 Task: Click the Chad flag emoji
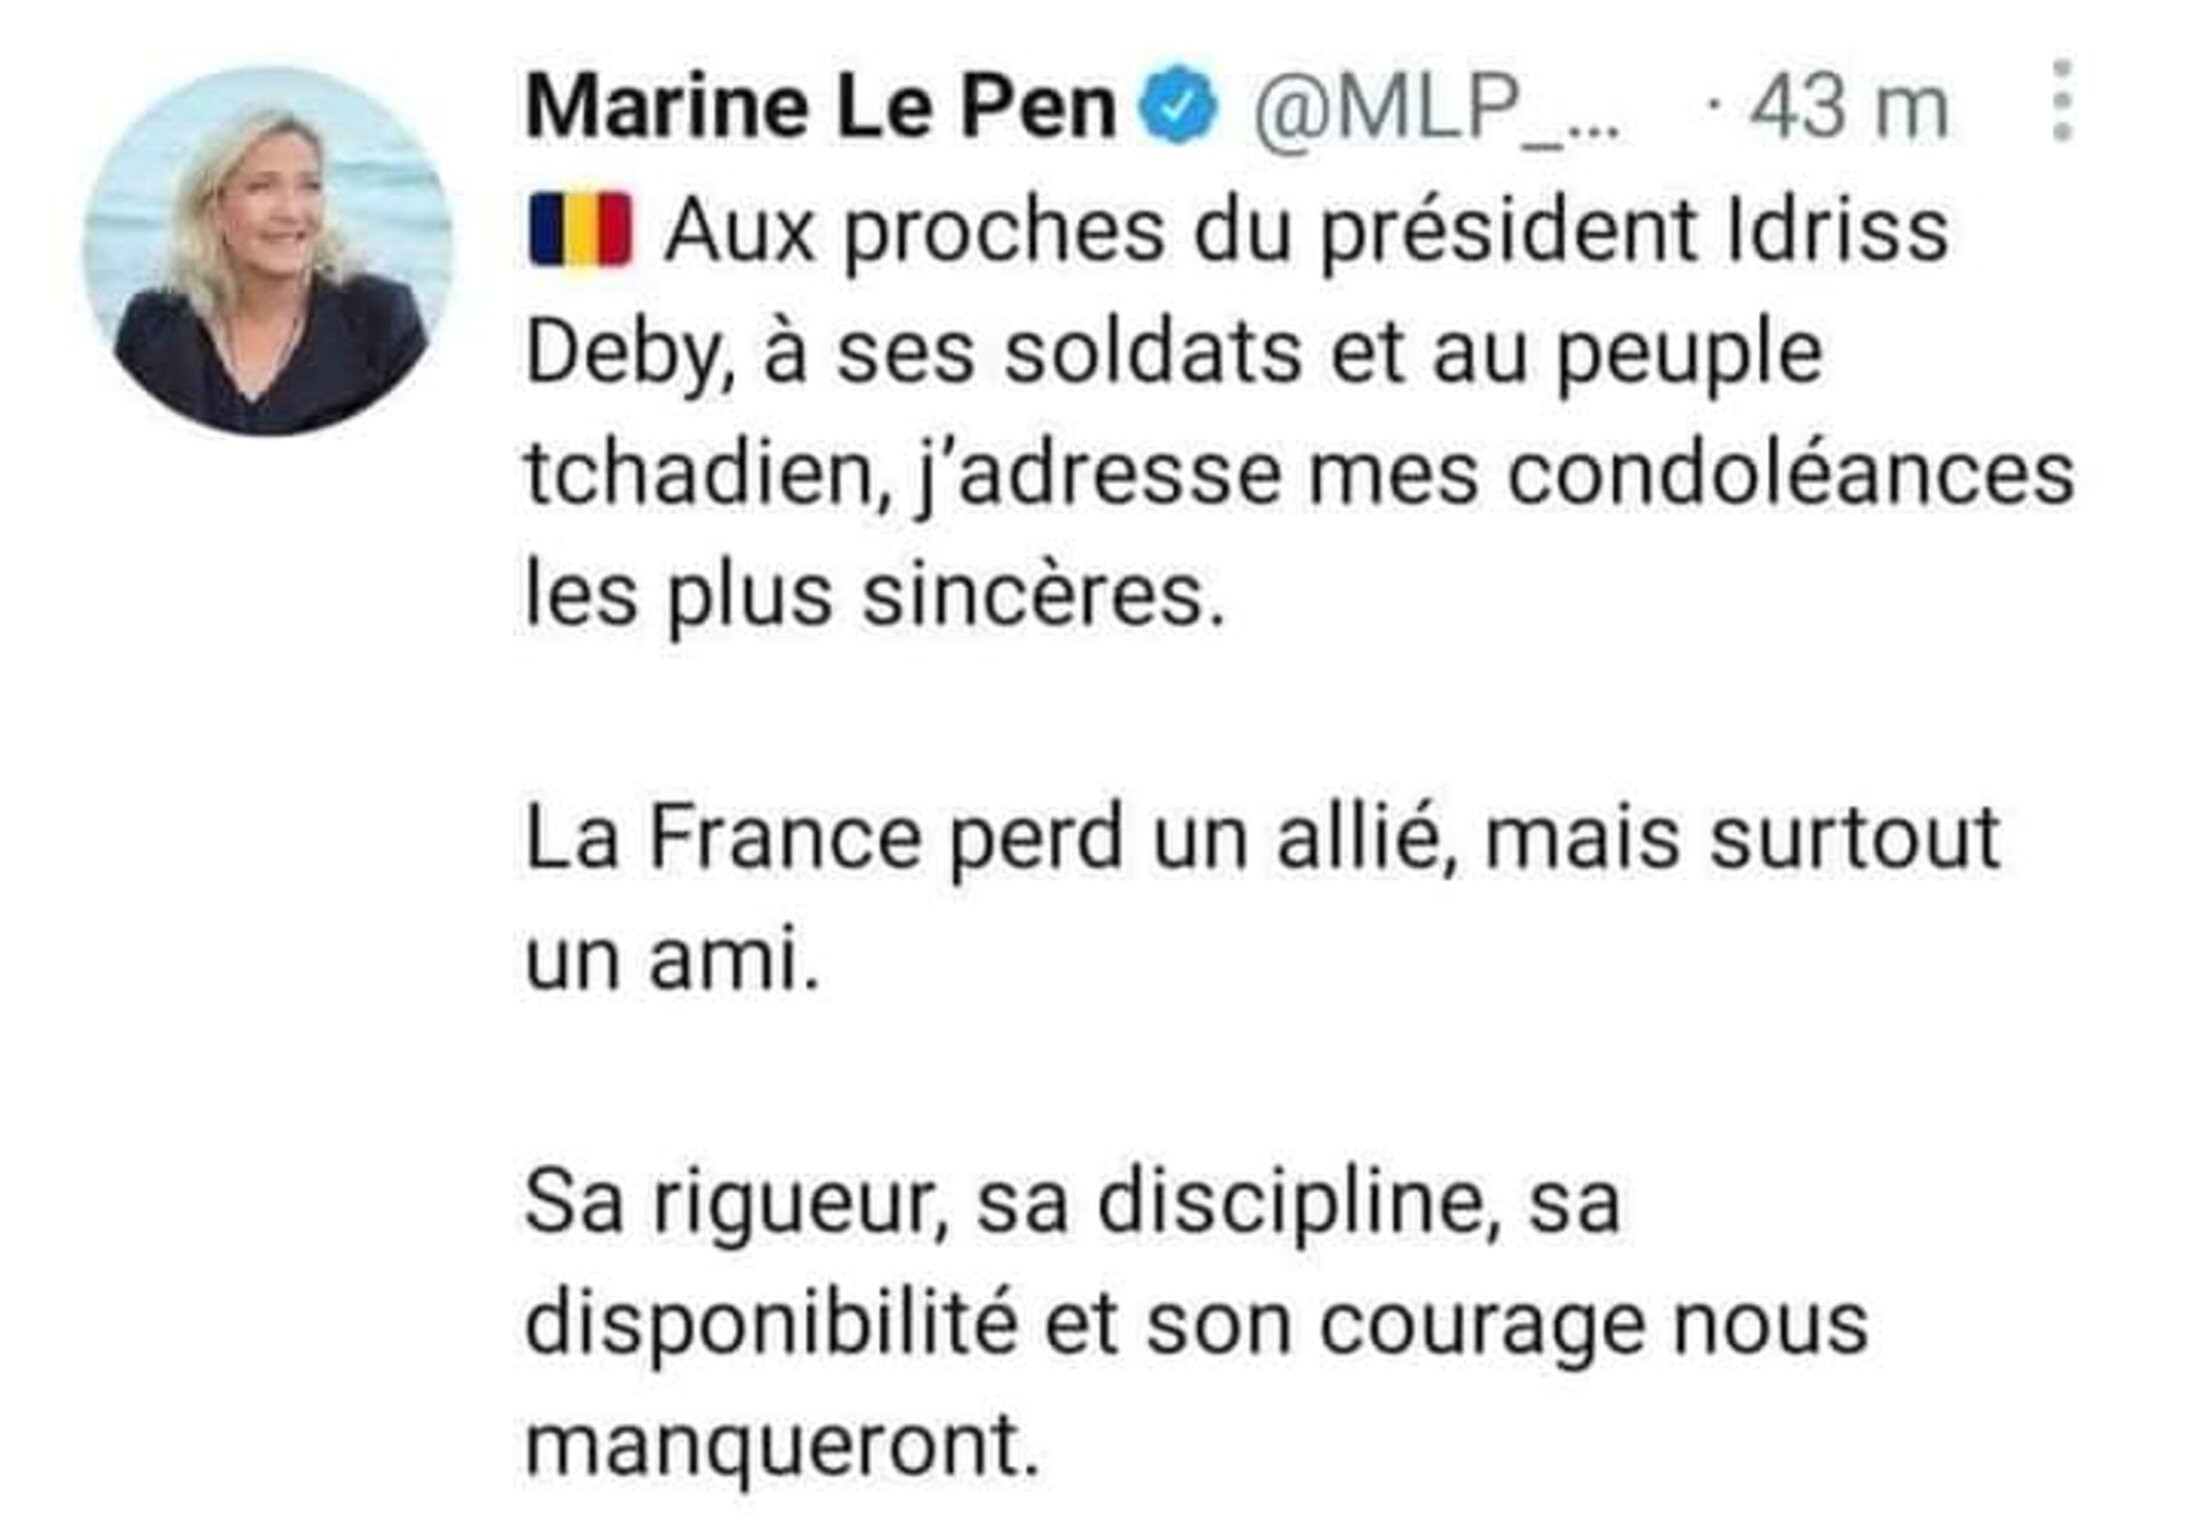580,231
